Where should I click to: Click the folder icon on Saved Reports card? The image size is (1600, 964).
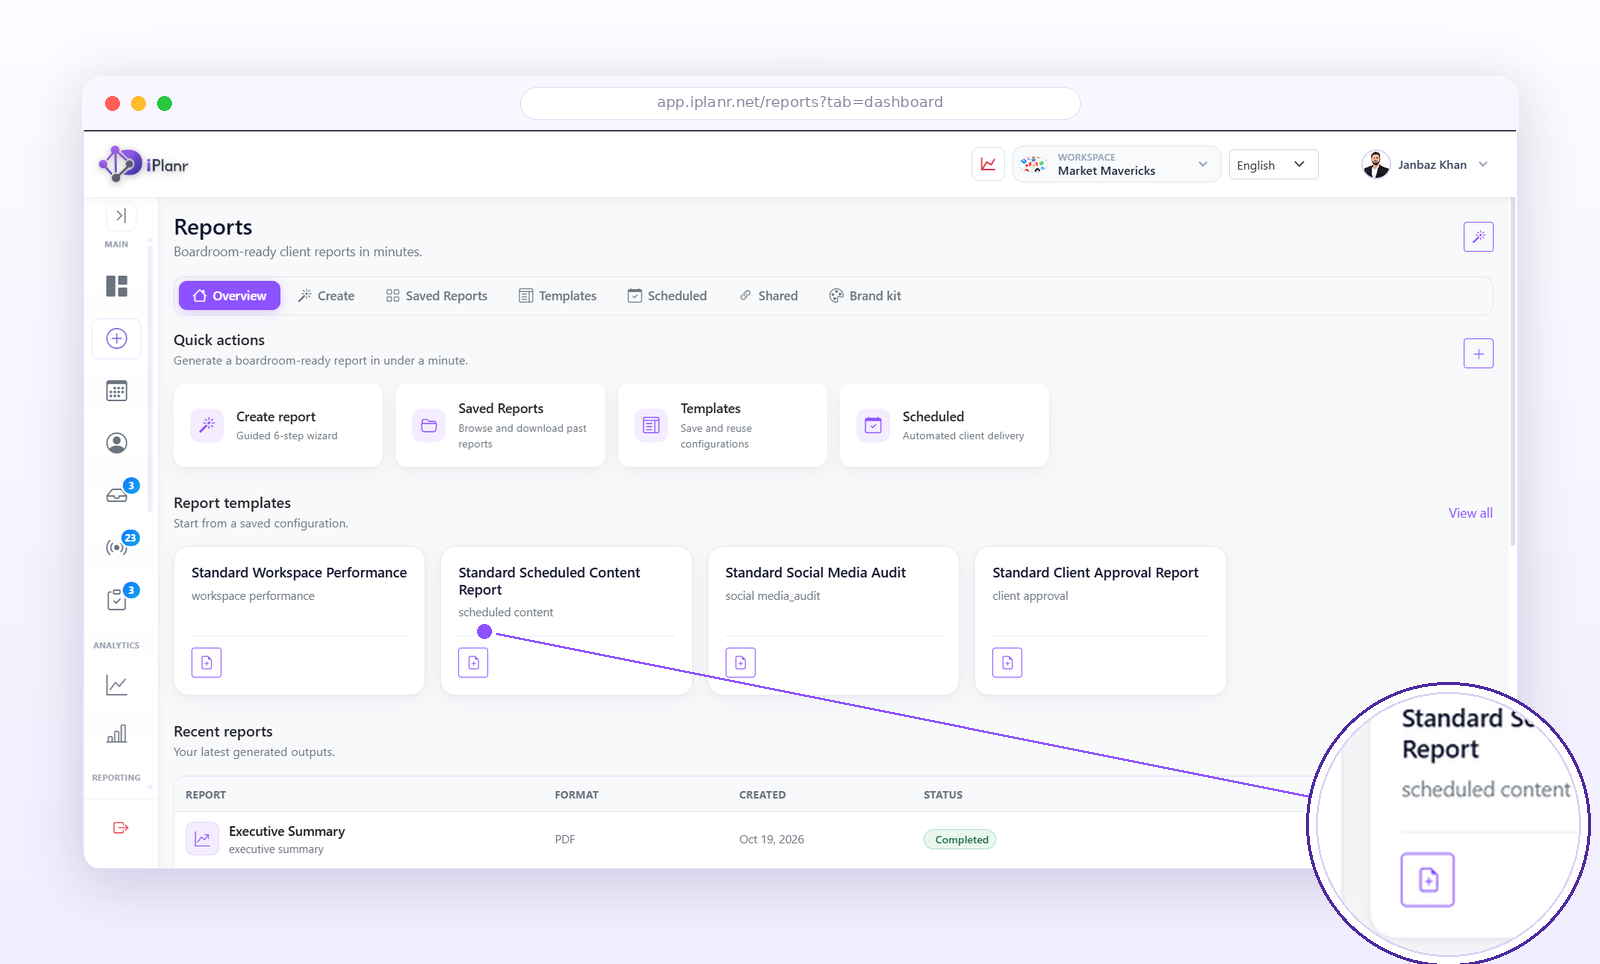click(x=429, y=425)
